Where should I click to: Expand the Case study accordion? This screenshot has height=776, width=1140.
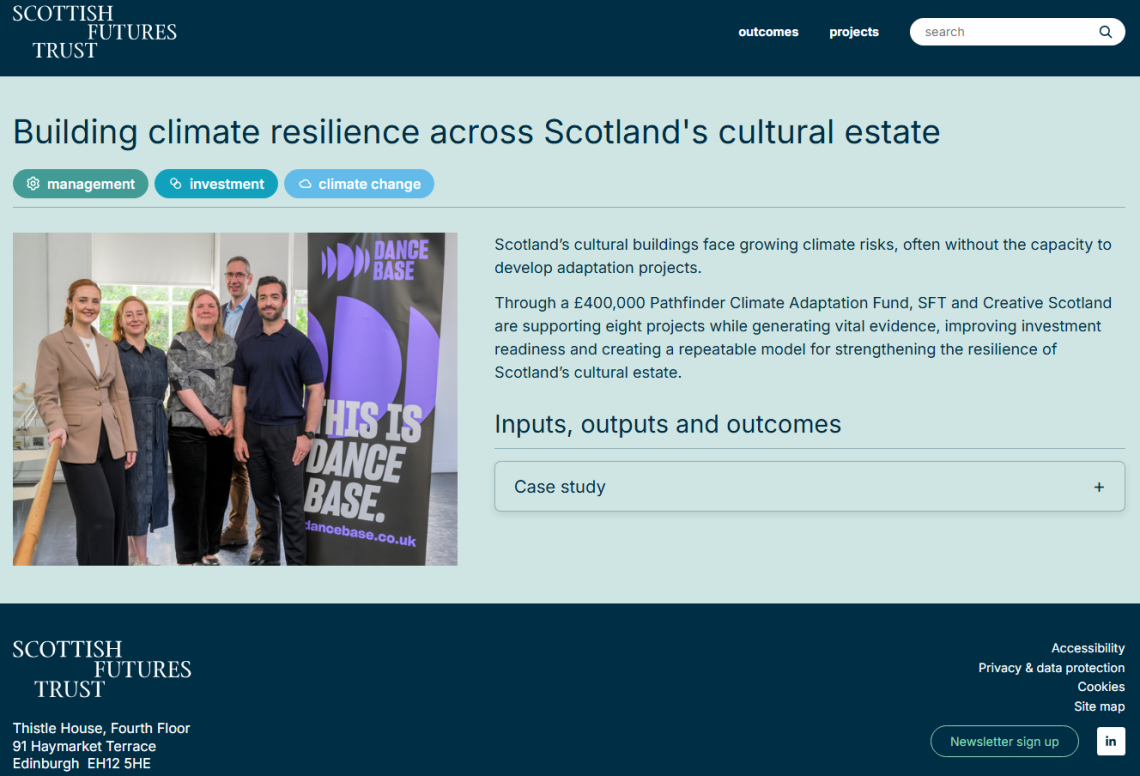coord(809,487)
